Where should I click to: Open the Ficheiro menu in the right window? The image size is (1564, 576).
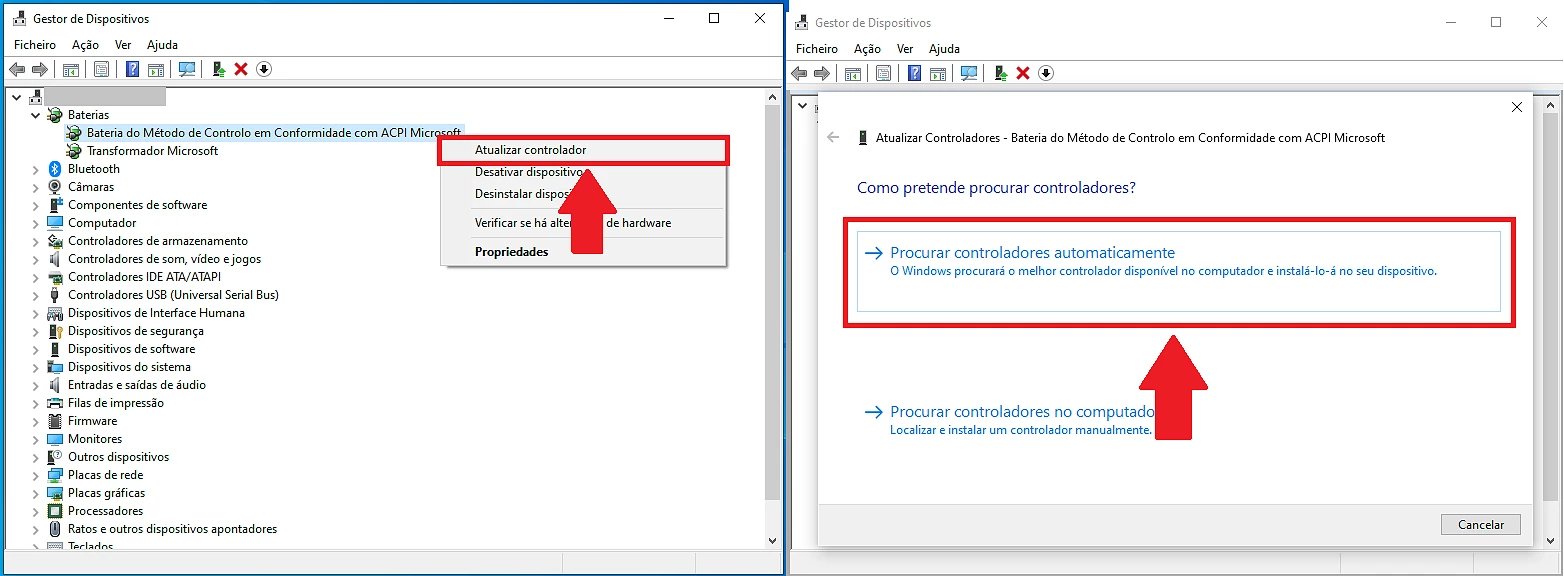[x=817, y=49]
